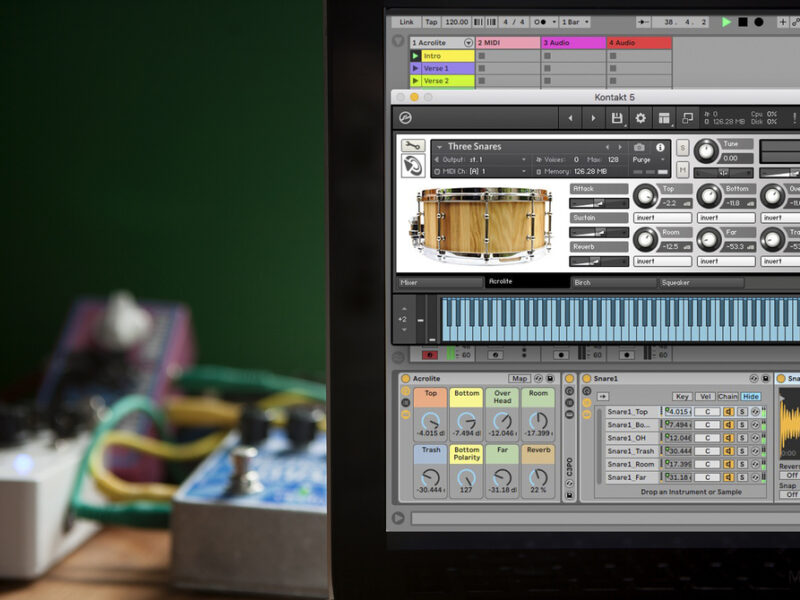800x600 pixels.
Task: Click the Kontakt workspace layout icon
Action: 664,118
